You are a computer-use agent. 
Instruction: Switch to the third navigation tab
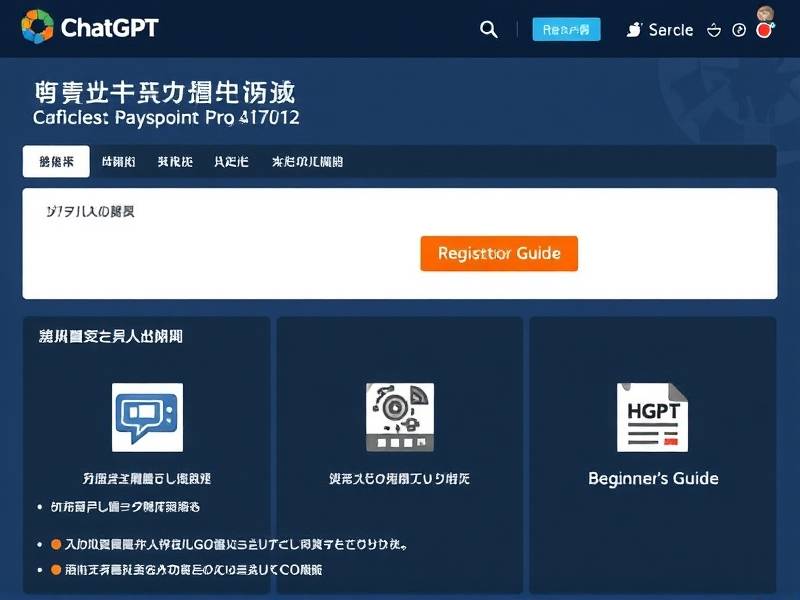click(175, 161)
